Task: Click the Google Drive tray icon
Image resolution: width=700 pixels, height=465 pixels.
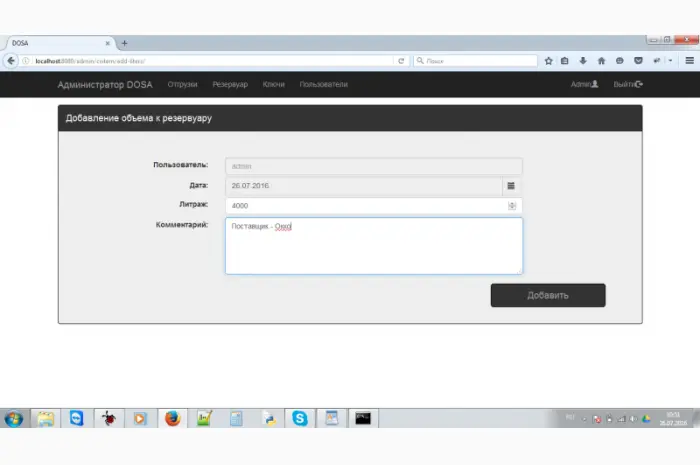Action: coord(646,419)
